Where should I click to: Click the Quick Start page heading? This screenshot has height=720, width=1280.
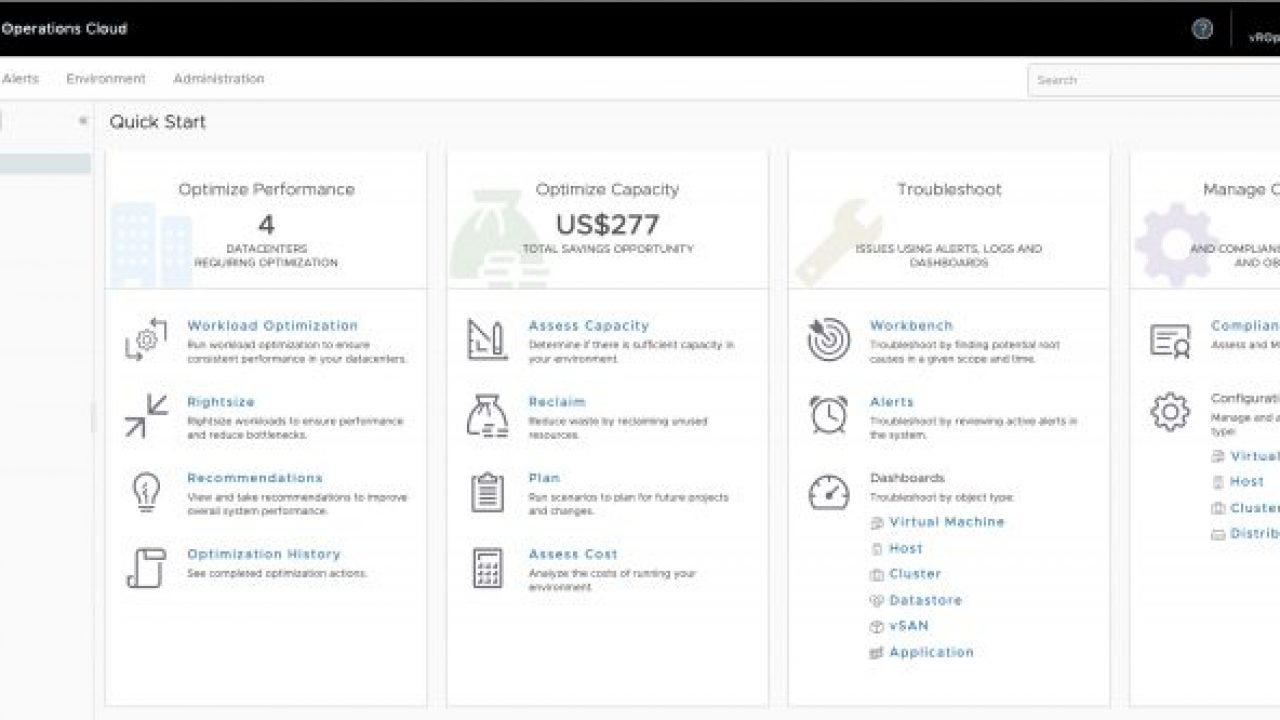[158, 122]
